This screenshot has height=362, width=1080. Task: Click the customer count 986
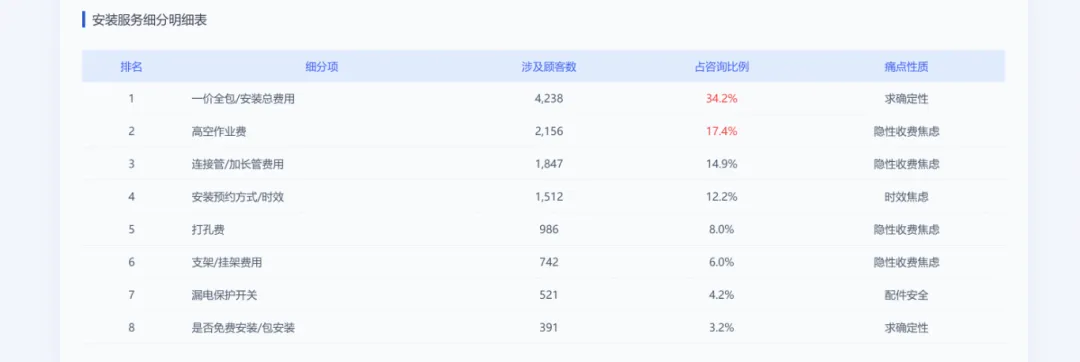coord(549,229)
